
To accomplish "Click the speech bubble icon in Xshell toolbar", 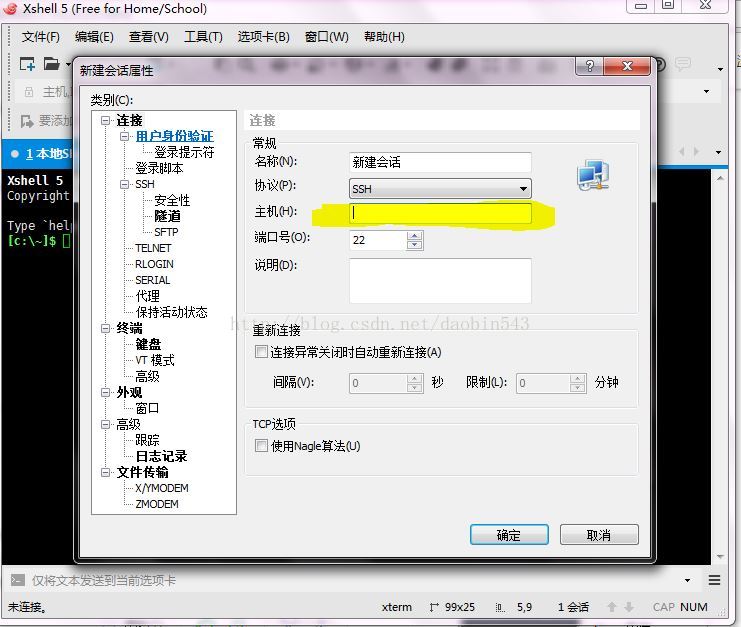I will point(682,63).
